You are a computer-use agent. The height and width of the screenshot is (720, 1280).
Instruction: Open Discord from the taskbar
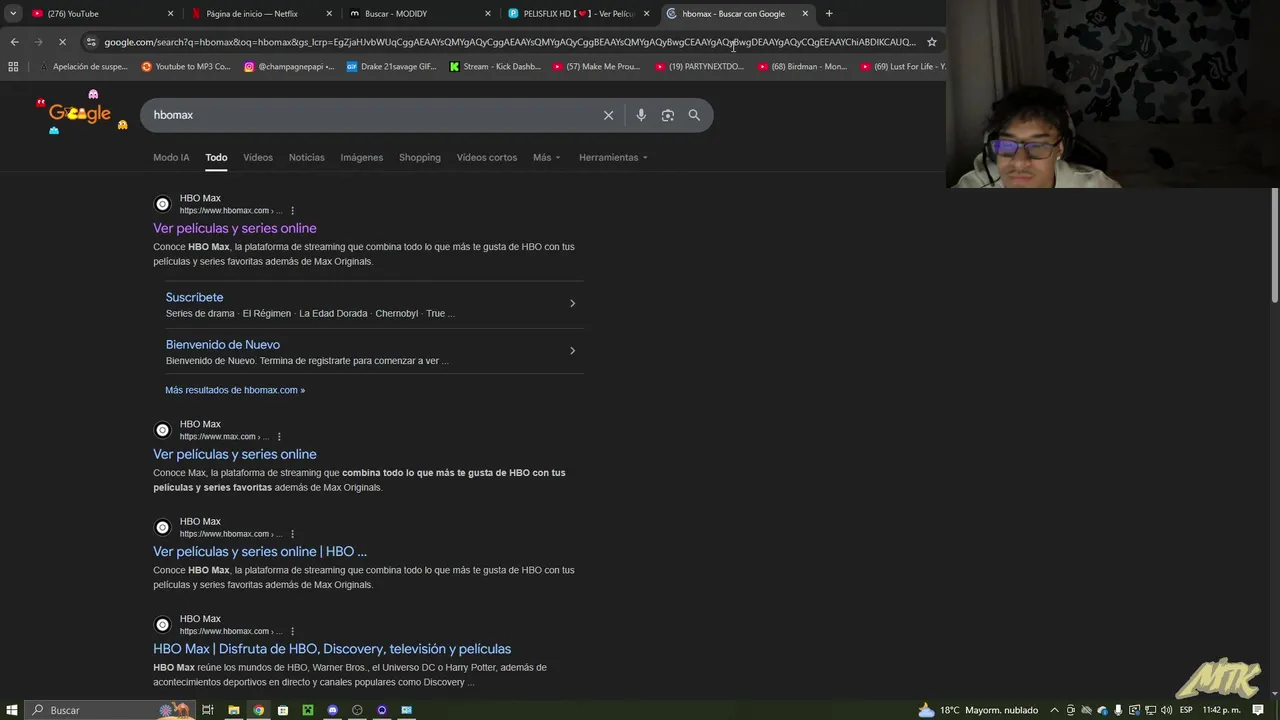tap(333, 710)
